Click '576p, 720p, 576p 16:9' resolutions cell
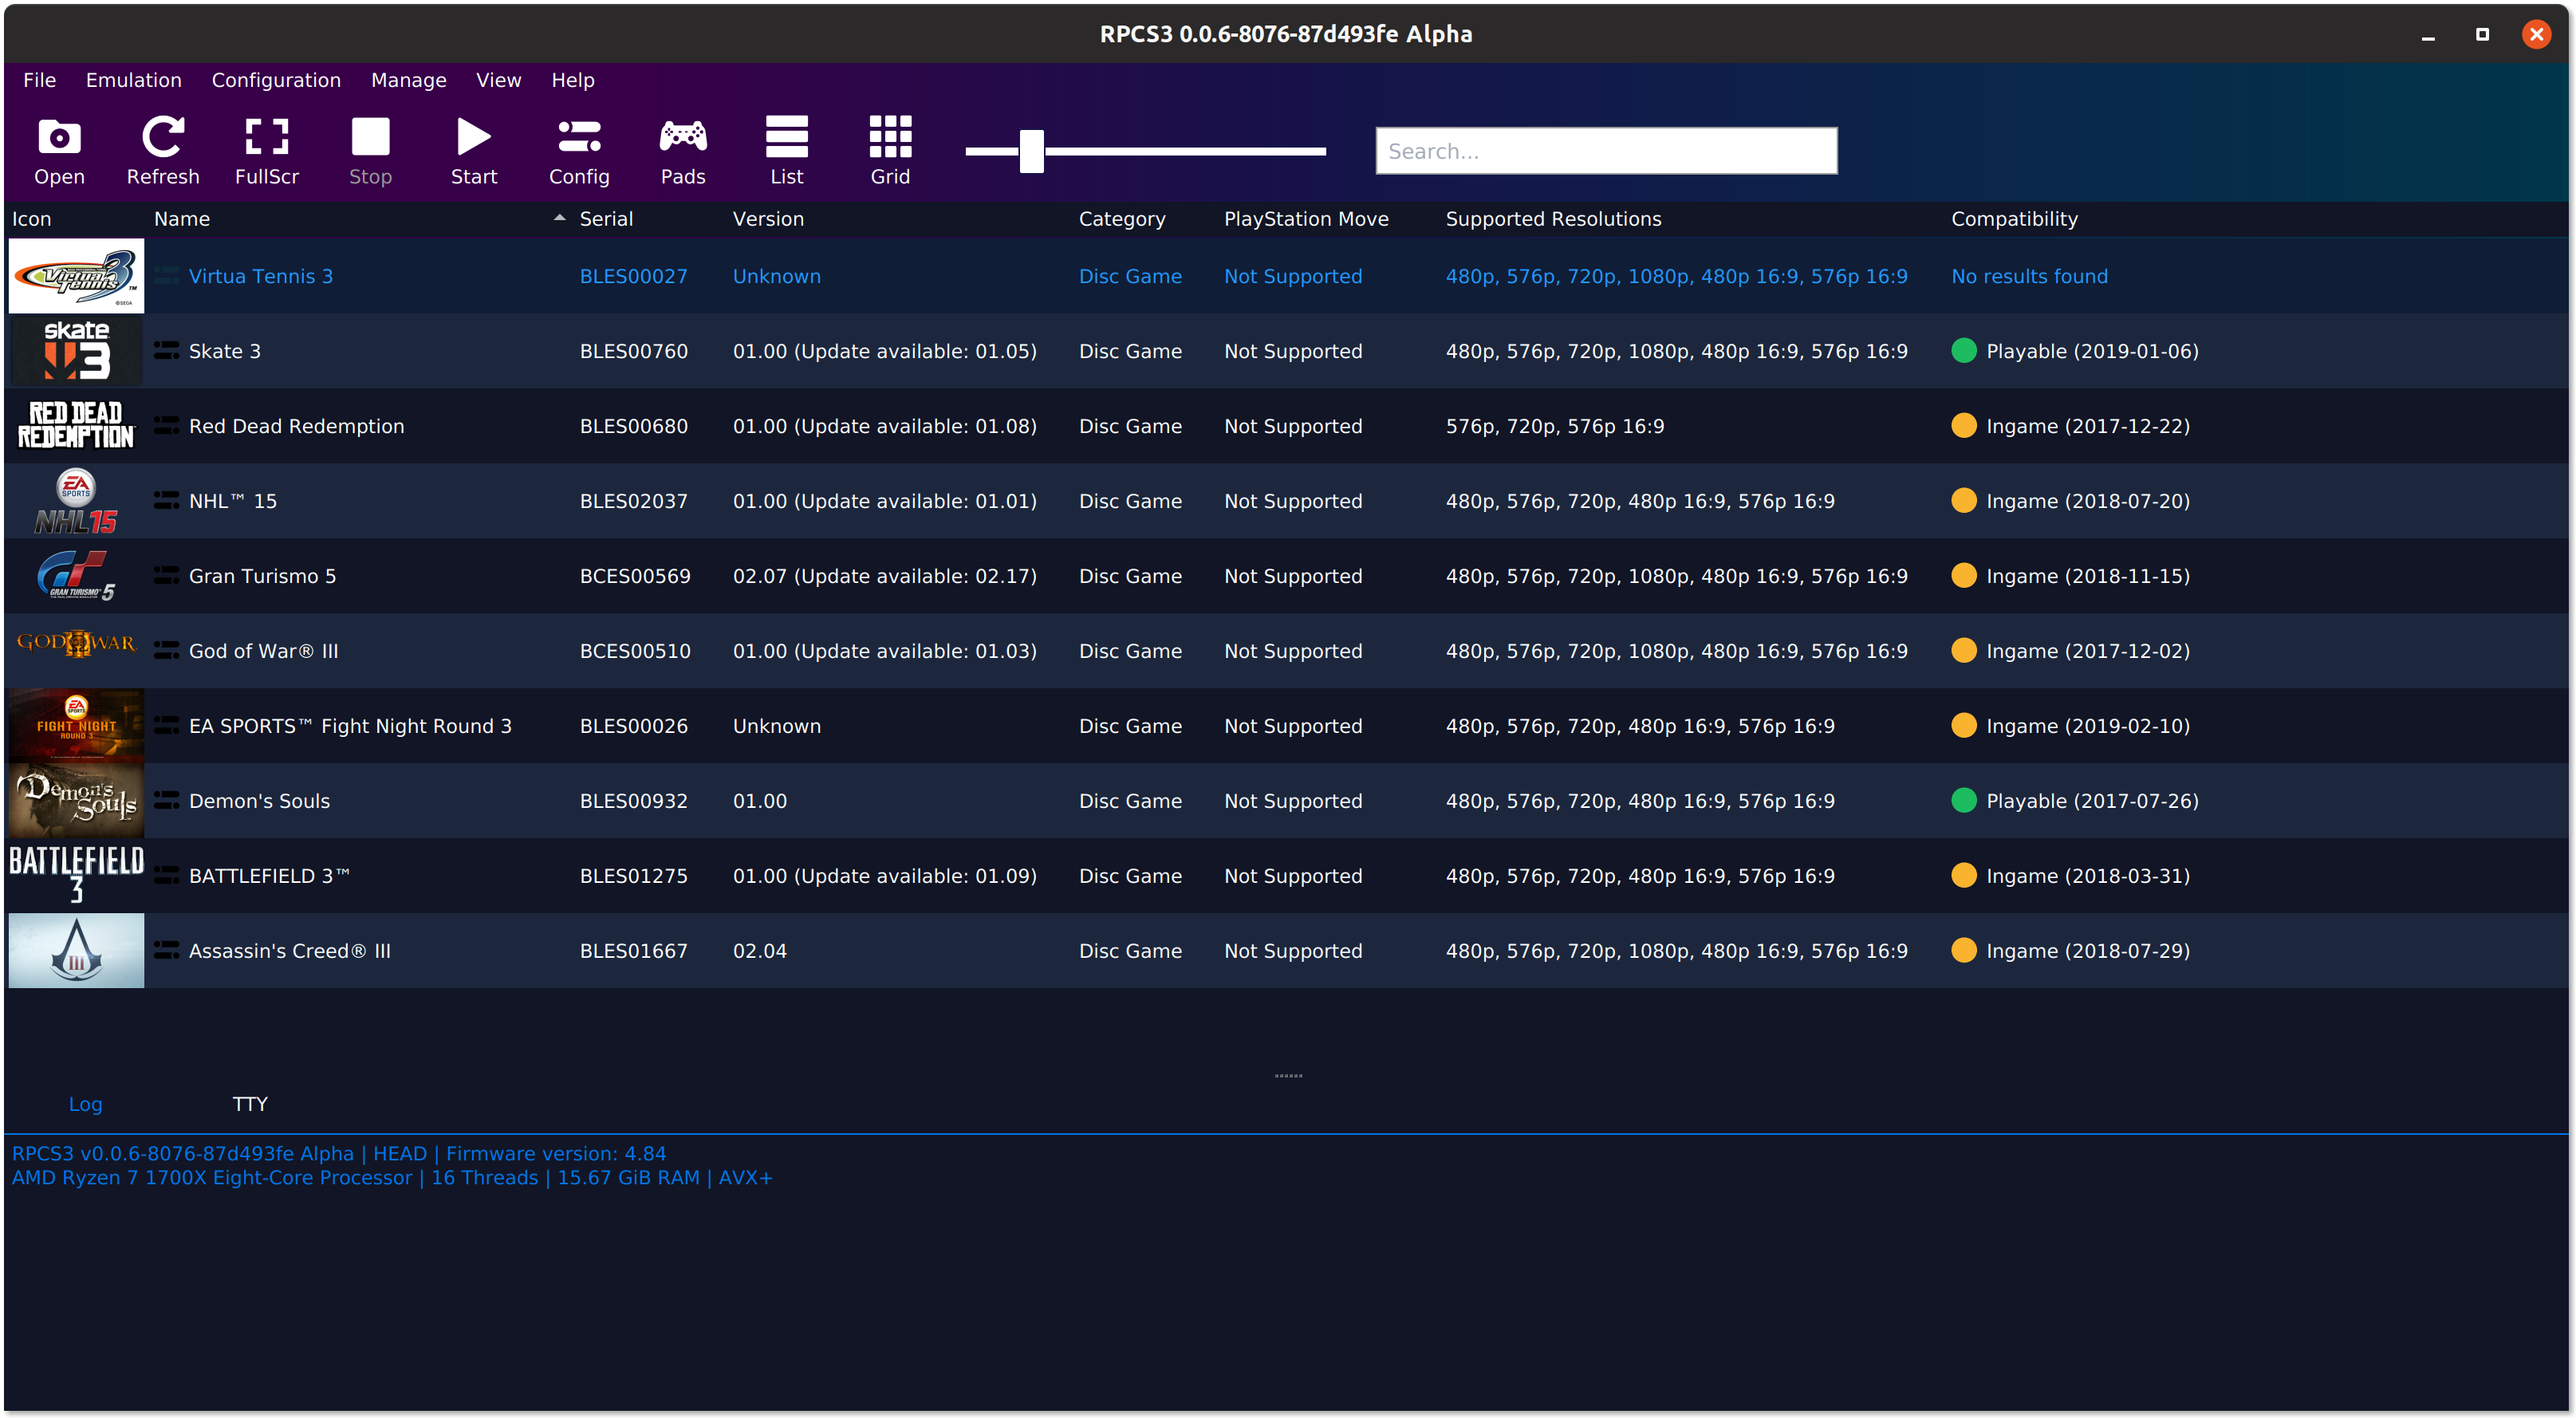Viewport: 2576px width, 1418px height. tap(1554, 427)
